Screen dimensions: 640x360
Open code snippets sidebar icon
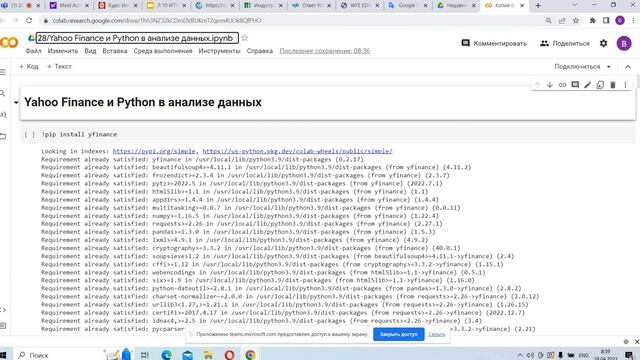[x=3, y=310]
